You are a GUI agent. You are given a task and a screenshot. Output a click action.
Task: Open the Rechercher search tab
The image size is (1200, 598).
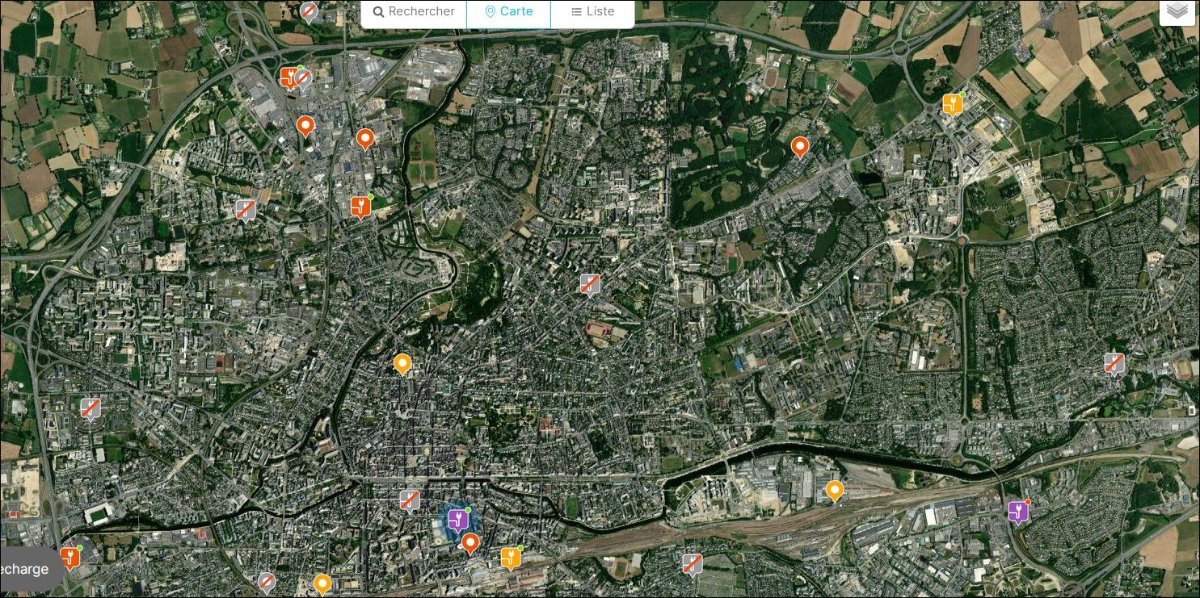pos(413,13)
